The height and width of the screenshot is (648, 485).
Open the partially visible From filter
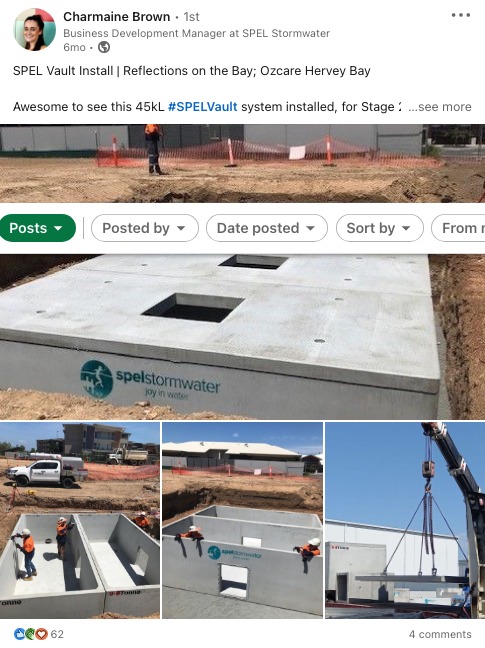[x=458, y=228]
